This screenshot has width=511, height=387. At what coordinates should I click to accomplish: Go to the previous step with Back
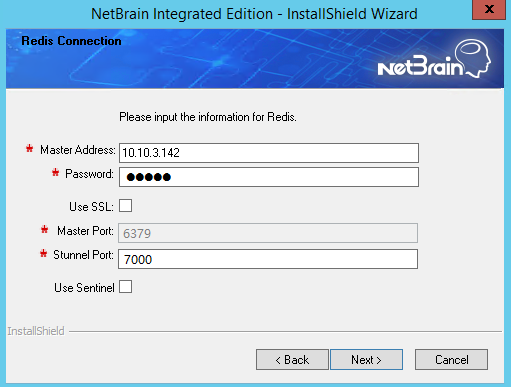click(292, 360)
